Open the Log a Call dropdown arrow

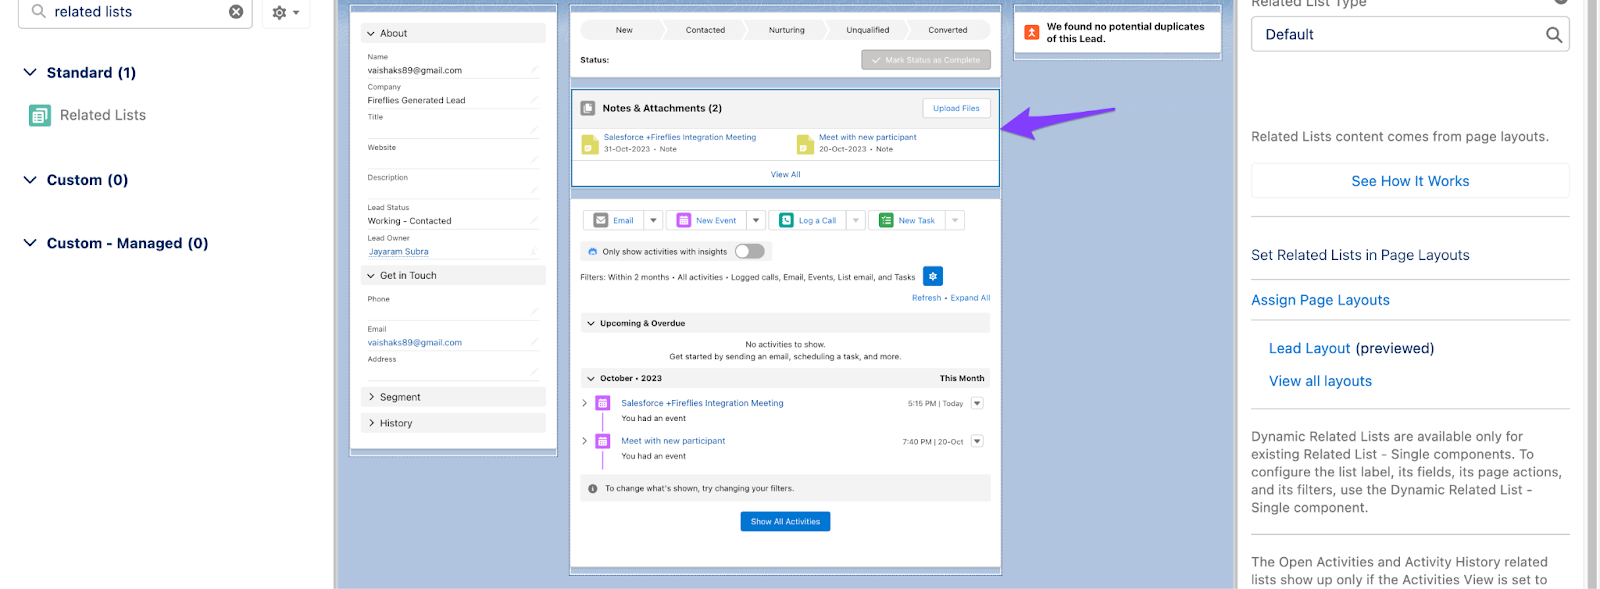[x=856, y=220]
